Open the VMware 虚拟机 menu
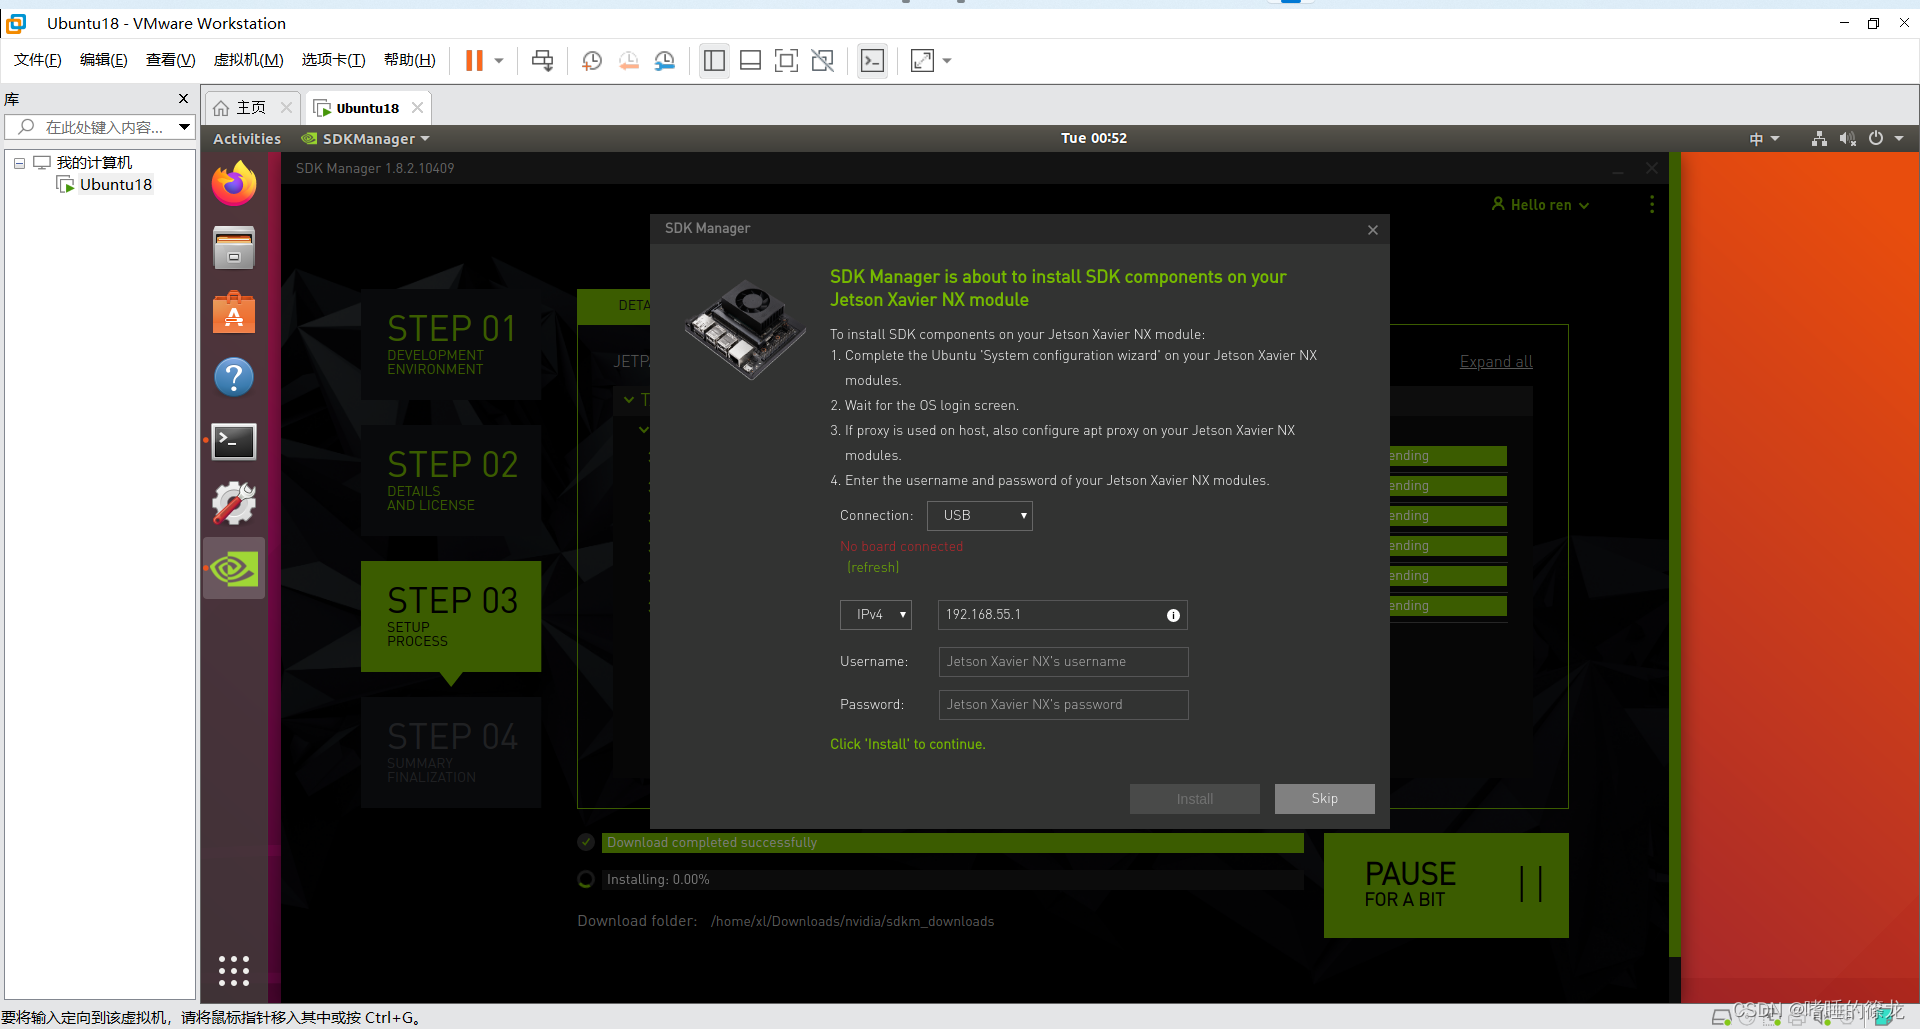1920x1029 pixels. point(248,60)
